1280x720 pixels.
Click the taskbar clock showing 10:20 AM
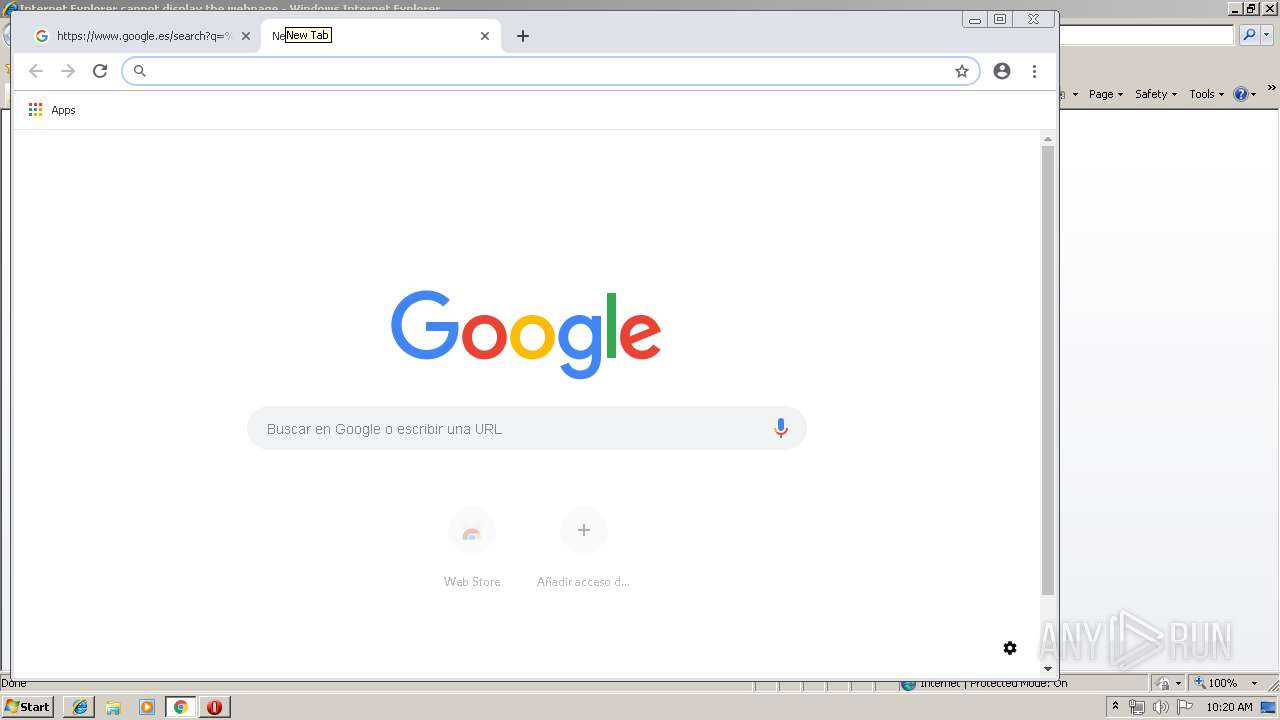click(x=1229, y=707)
